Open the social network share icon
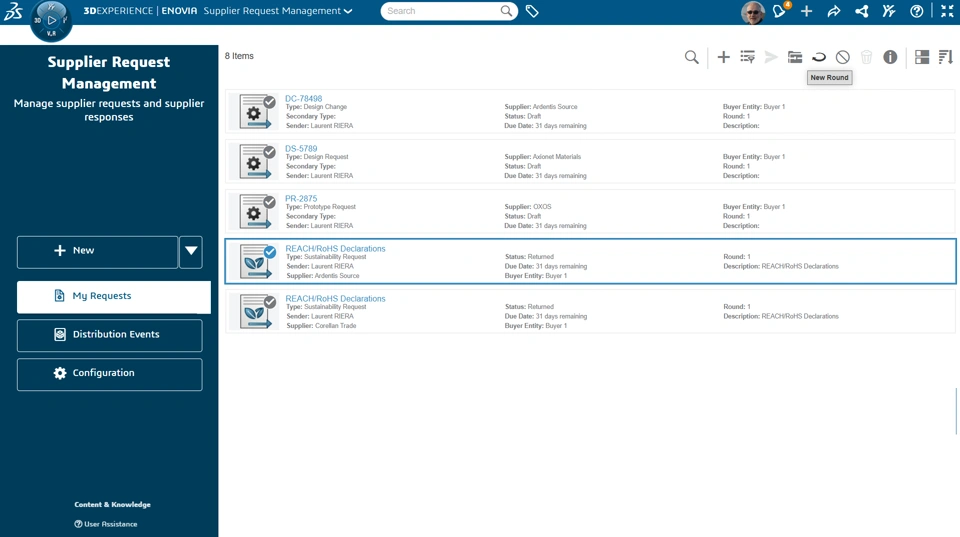This screenshot has width=960, height=537. (x=861, y=11)
